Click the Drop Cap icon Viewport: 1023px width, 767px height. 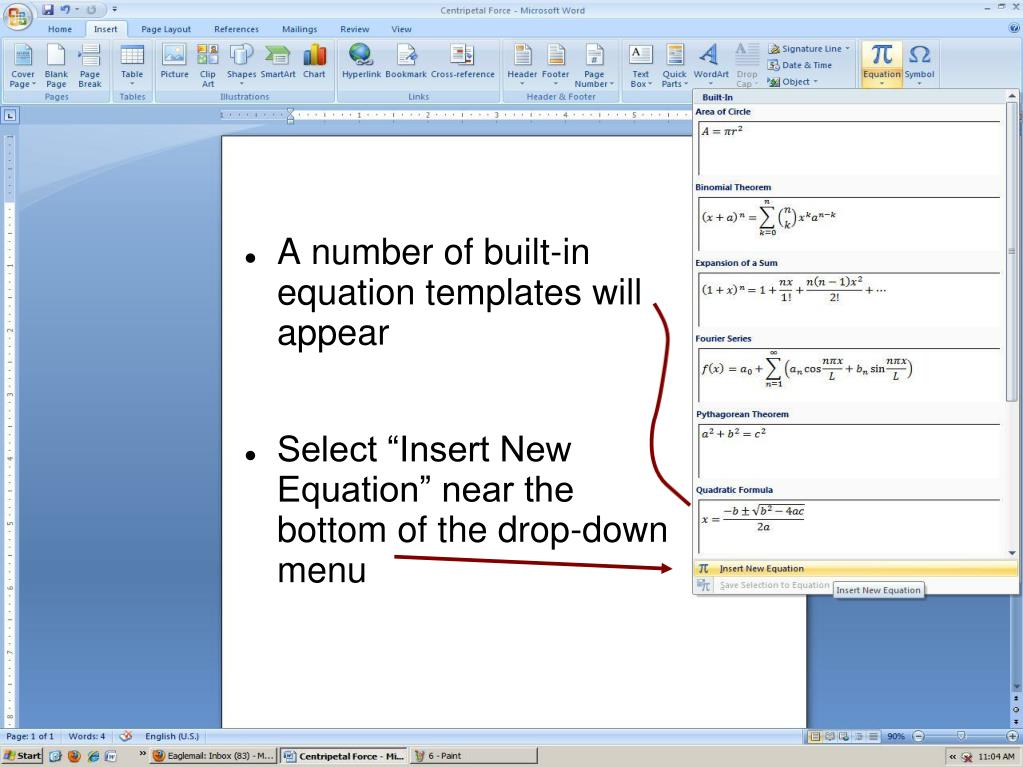[x=747, y=65]
